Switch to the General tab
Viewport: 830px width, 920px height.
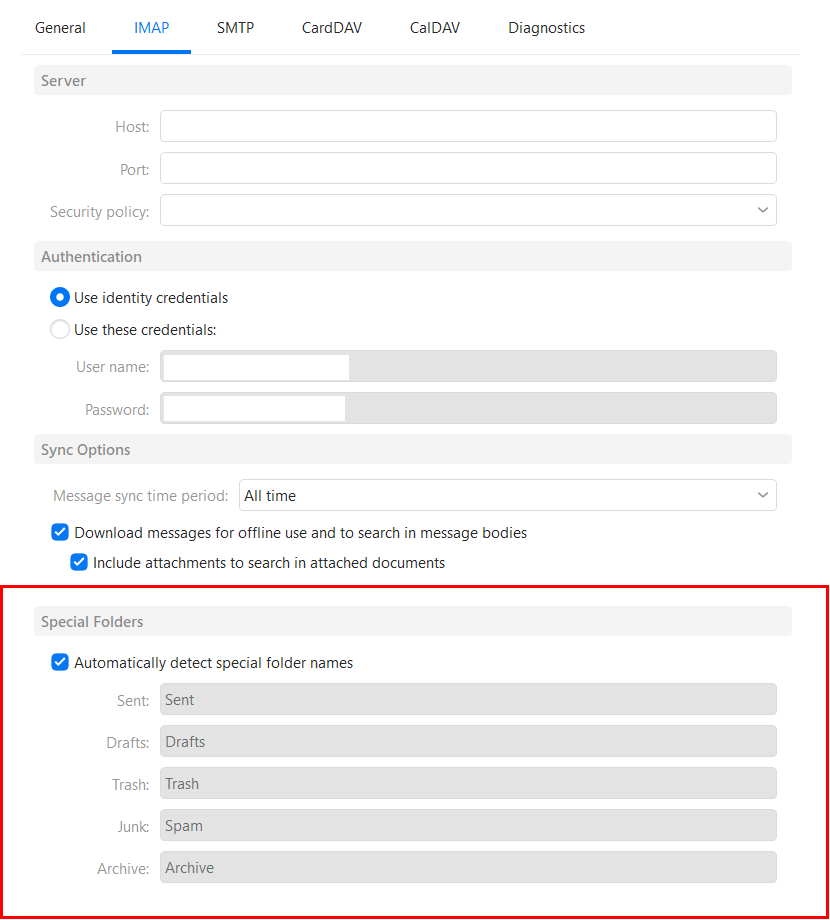click(x=60, y=28)
